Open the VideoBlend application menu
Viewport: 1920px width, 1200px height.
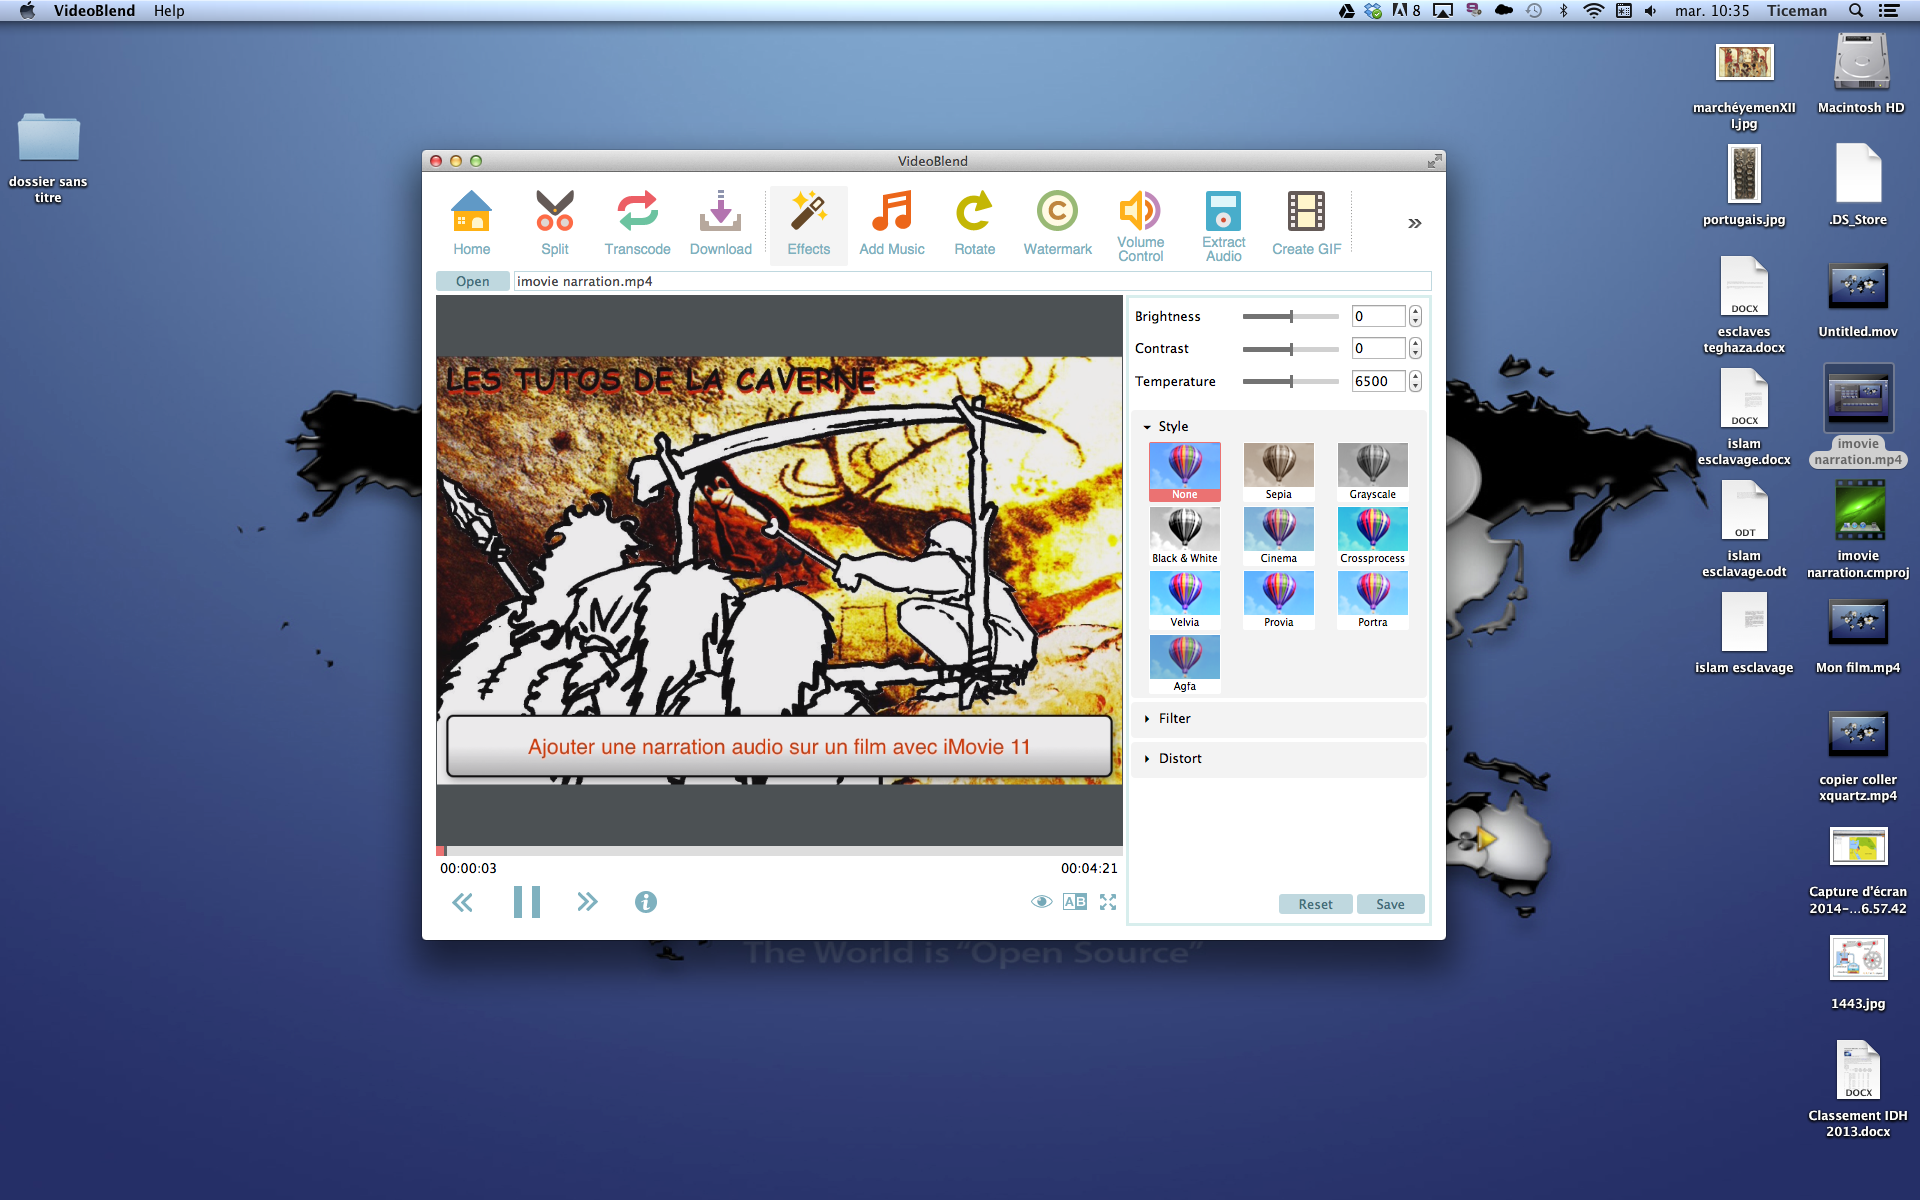(94, 11)
